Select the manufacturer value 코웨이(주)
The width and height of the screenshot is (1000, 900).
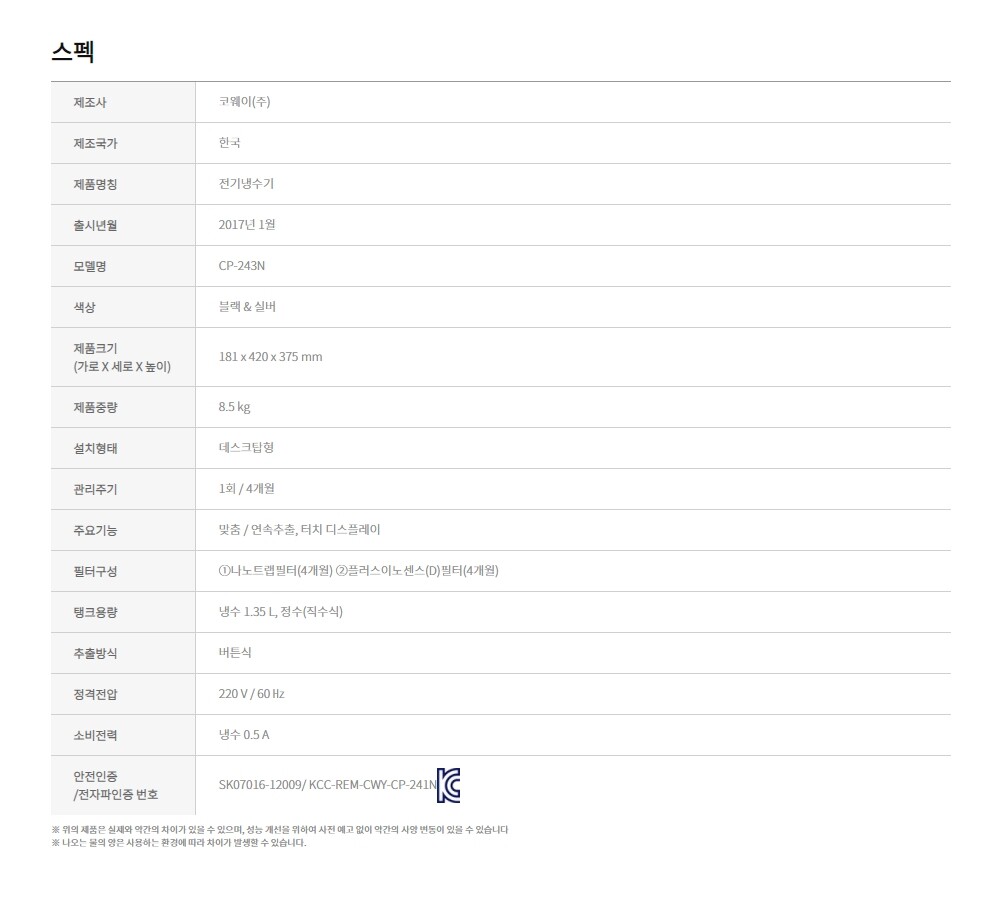[244, 102]
